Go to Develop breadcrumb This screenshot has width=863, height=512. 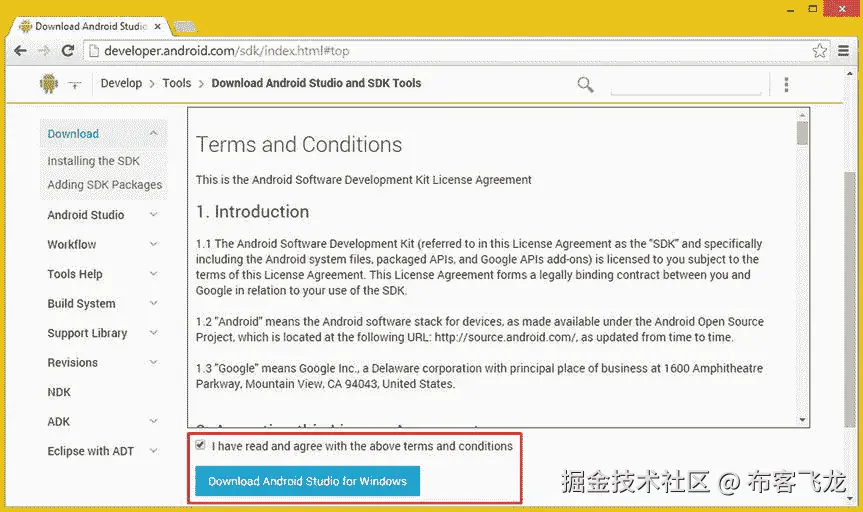(x=121, y=83)
